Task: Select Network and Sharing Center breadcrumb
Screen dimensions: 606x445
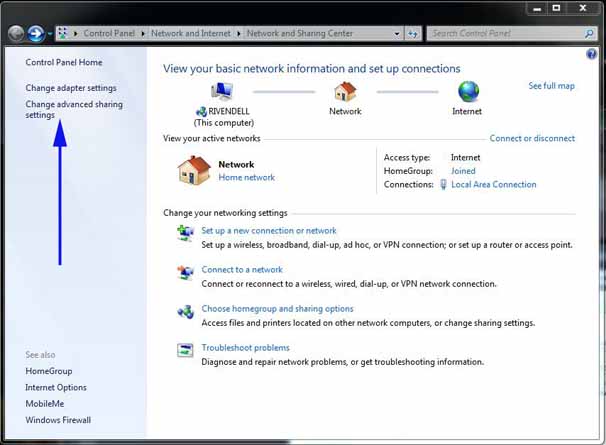Action: (x=300, y=34)
